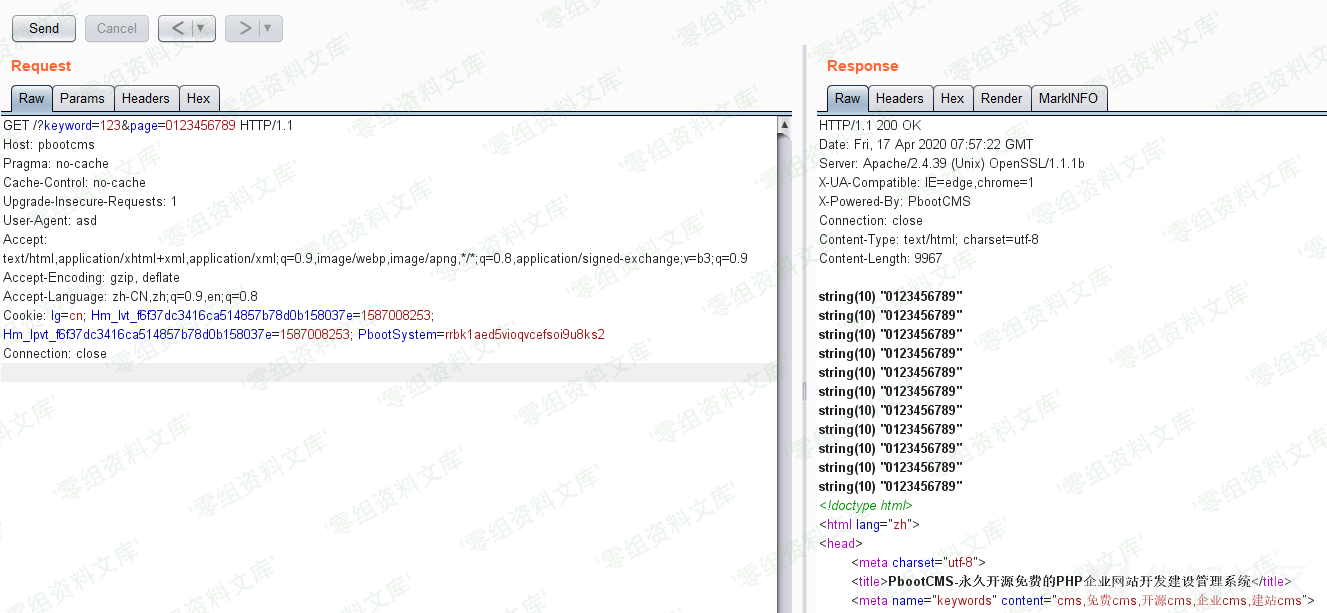This screenshot has width=1327, height=613.
Task: Click the divider handle between Request and Response
Action: click(x=804, y=390)
